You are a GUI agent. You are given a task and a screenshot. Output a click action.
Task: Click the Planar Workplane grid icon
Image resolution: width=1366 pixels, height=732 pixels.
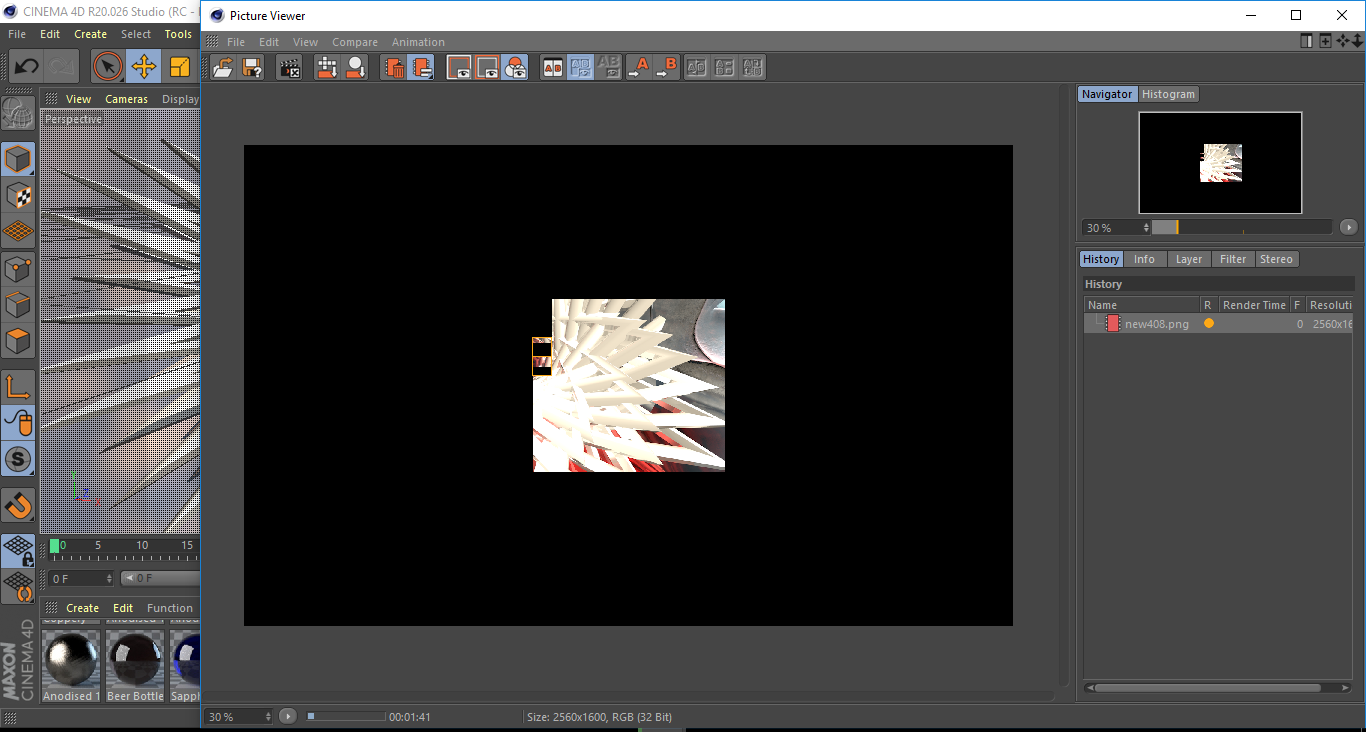(18, 586)
